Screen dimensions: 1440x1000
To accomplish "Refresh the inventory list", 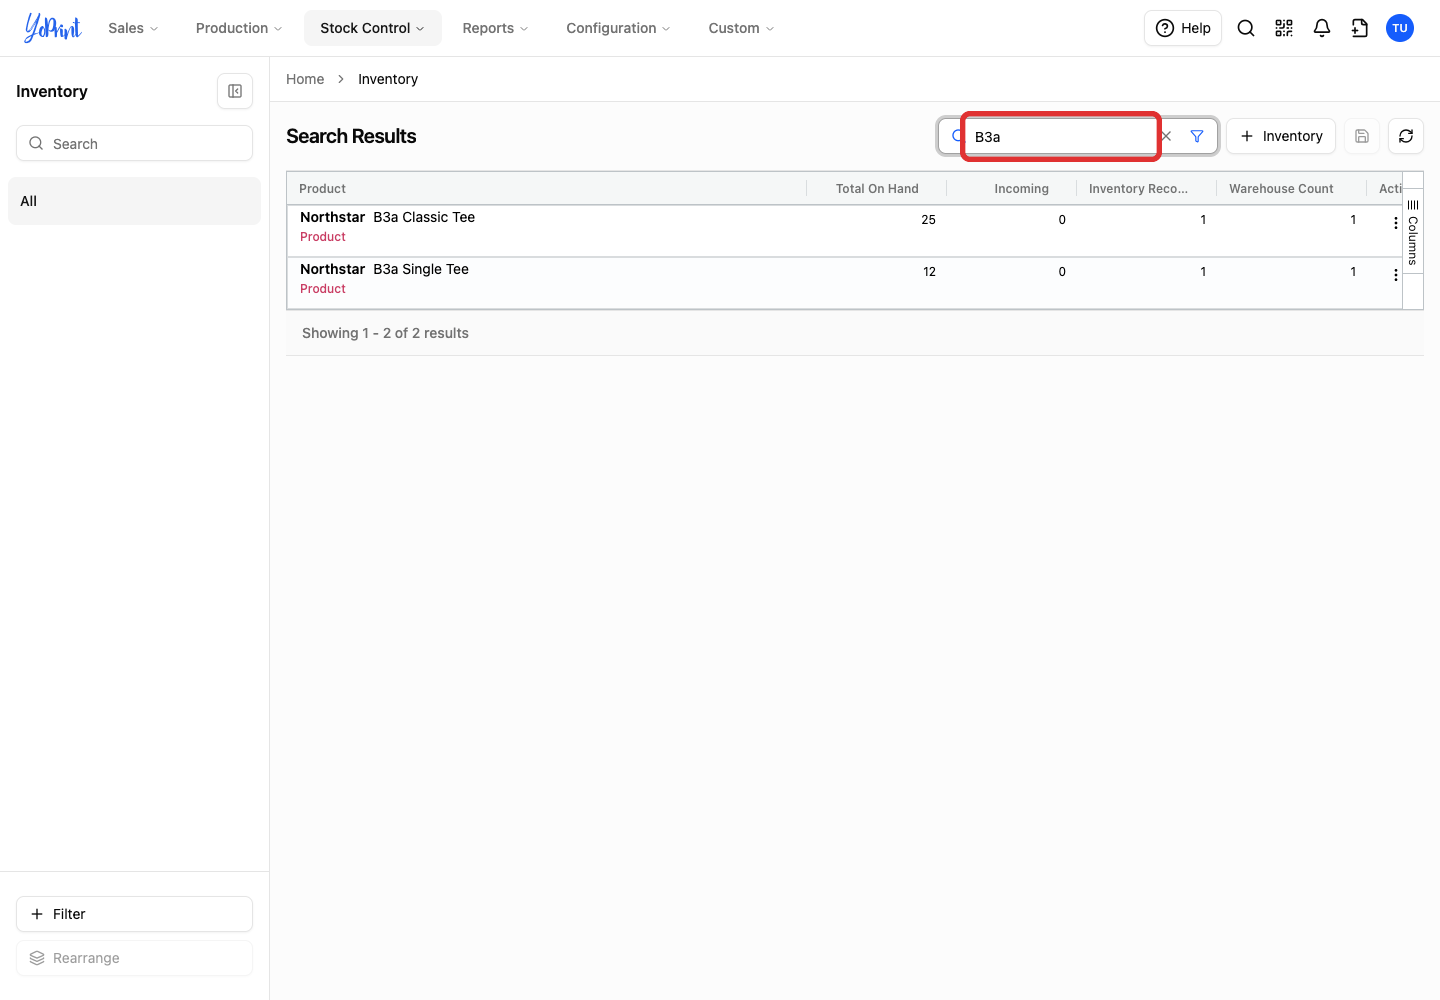I will 1406,136.
